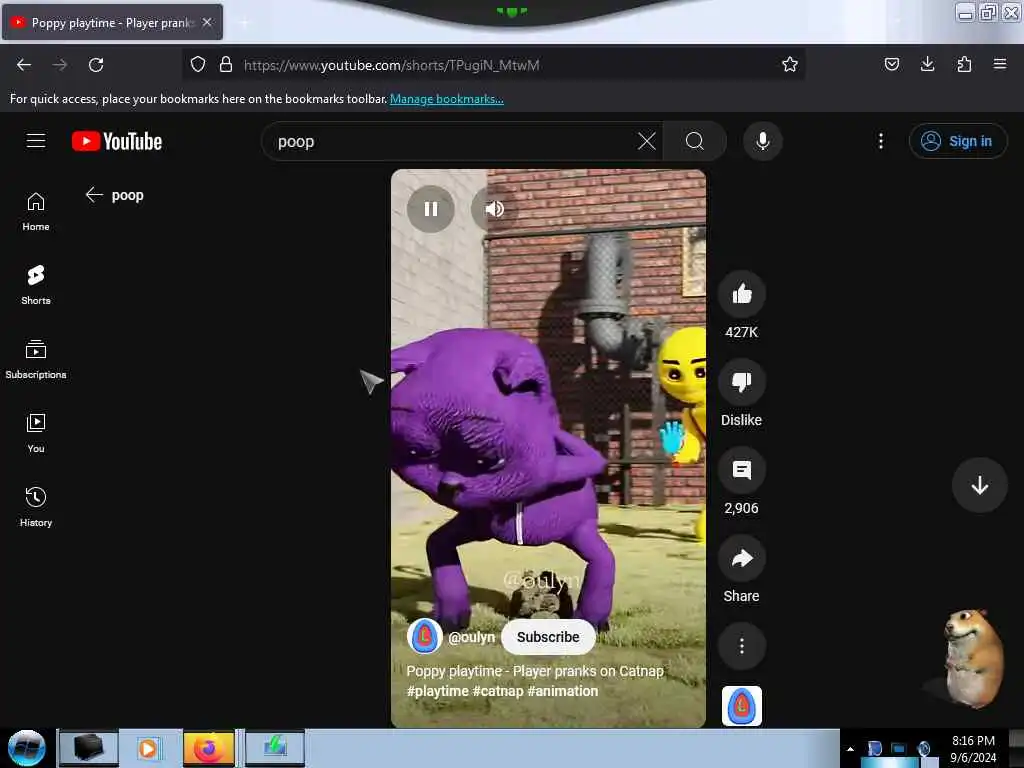Viewport: 1024px width, 768px height.
Task: Open the 2,906 comments
Action: coord(741,470)
